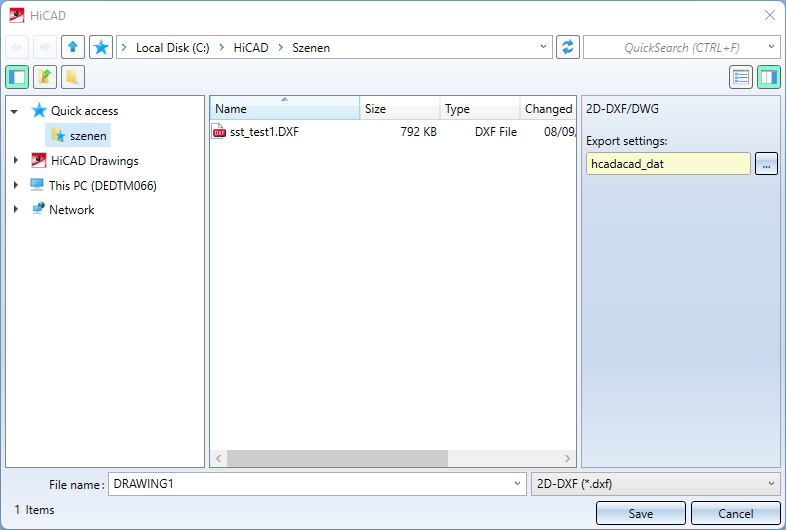Expand the Network node
Screen dimensions: 786x530
coord(16,209)
